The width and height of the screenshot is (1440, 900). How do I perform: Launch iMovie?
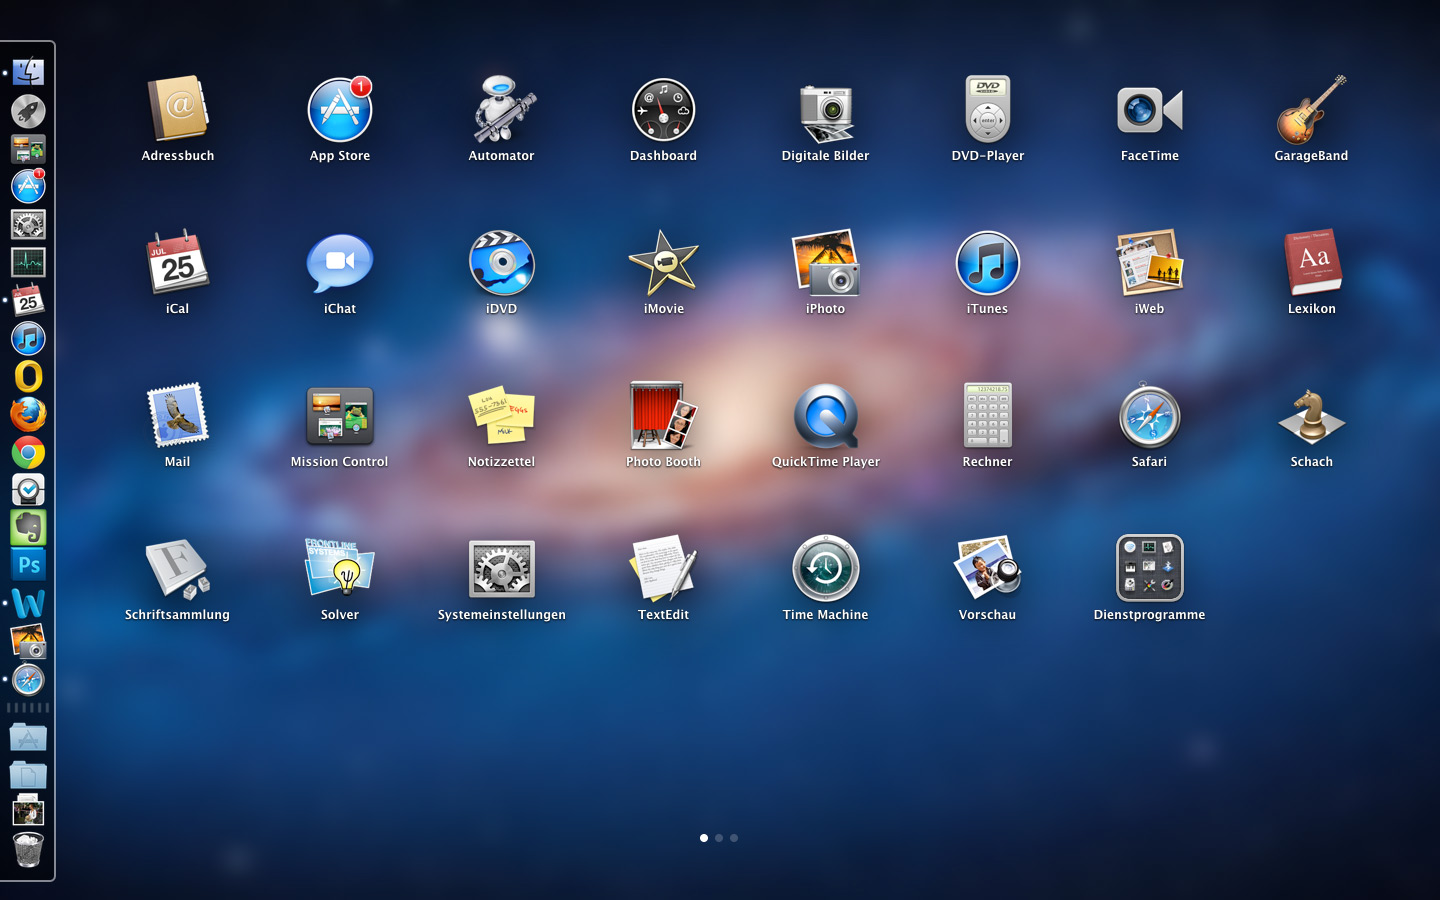pyautogui.click(x=664, y=262)
